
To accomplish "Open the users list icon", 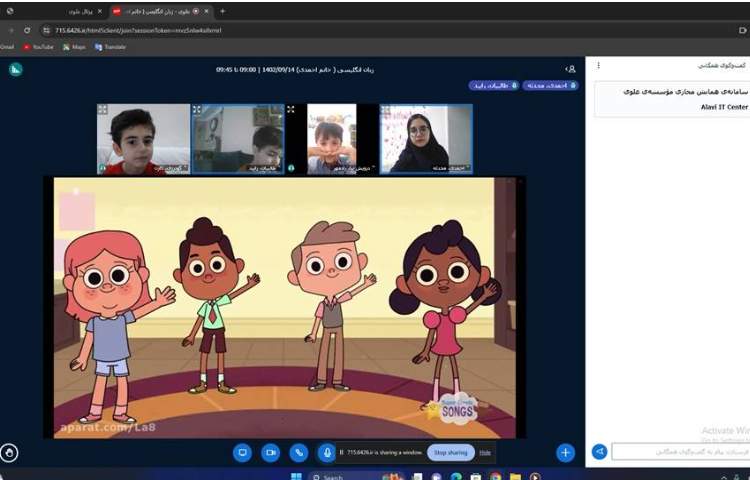I will (570, 69).
